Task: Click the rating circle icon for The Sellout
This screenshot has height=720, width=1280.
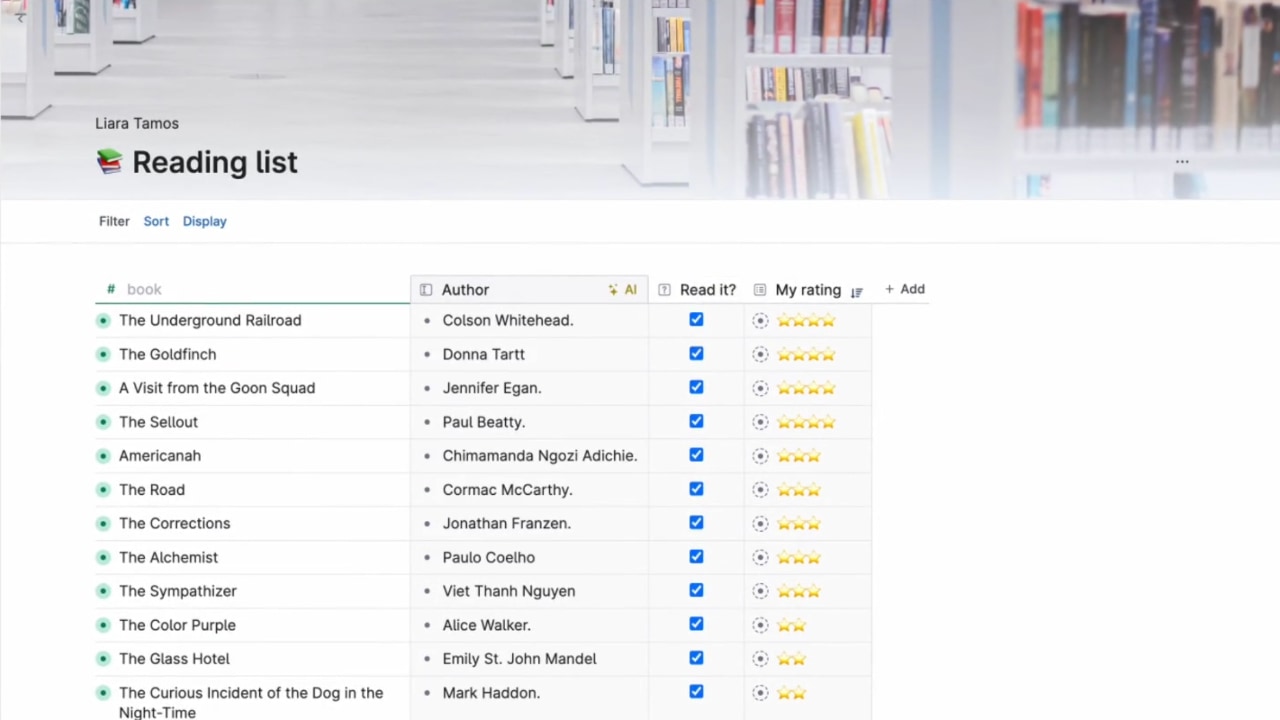Action: pyautogui.click(x=760, y=422)
